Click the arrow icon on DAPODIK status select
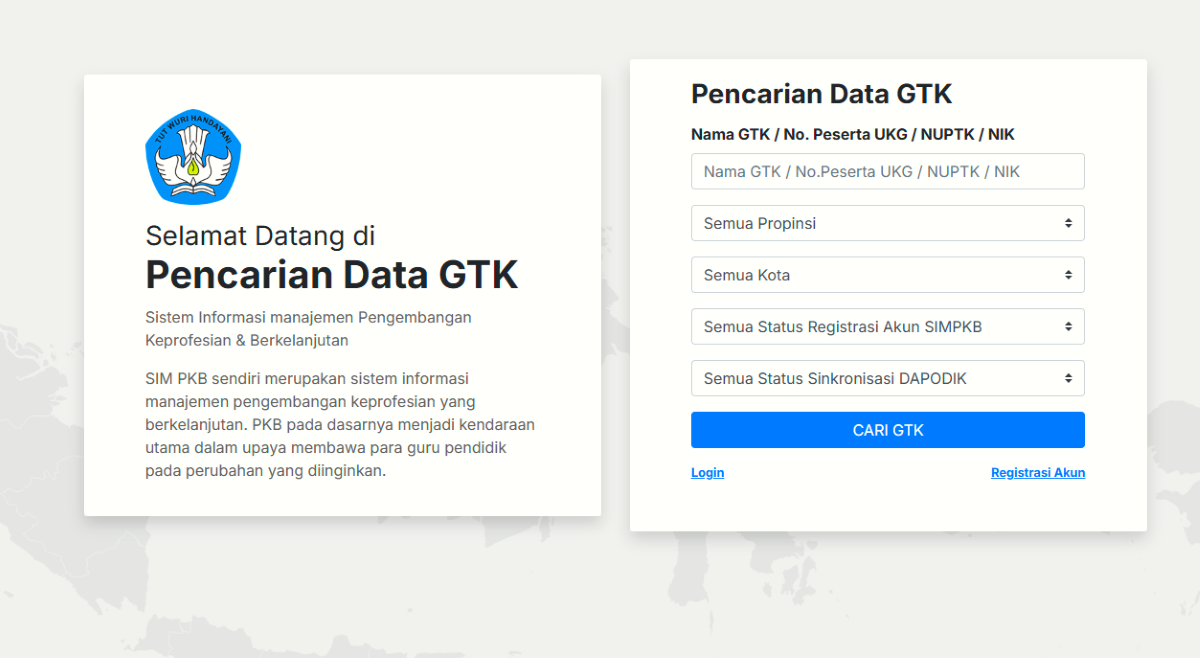This screenshot has width=1200, height=658. pyautogui.click(x=1069, y=378)
